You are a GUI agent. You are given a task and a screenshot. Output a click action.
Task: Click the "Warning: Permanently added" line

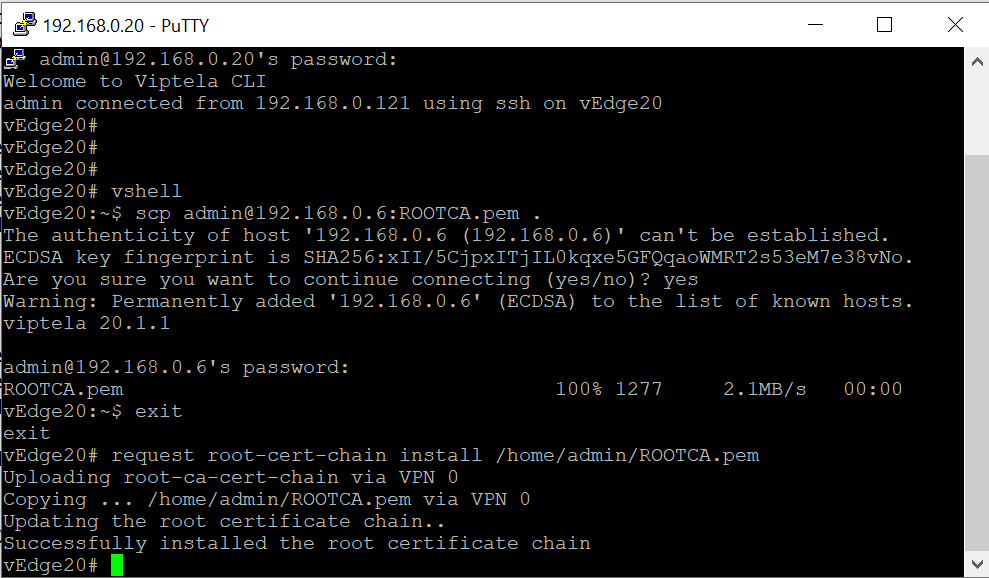click(x=458, y=301)
